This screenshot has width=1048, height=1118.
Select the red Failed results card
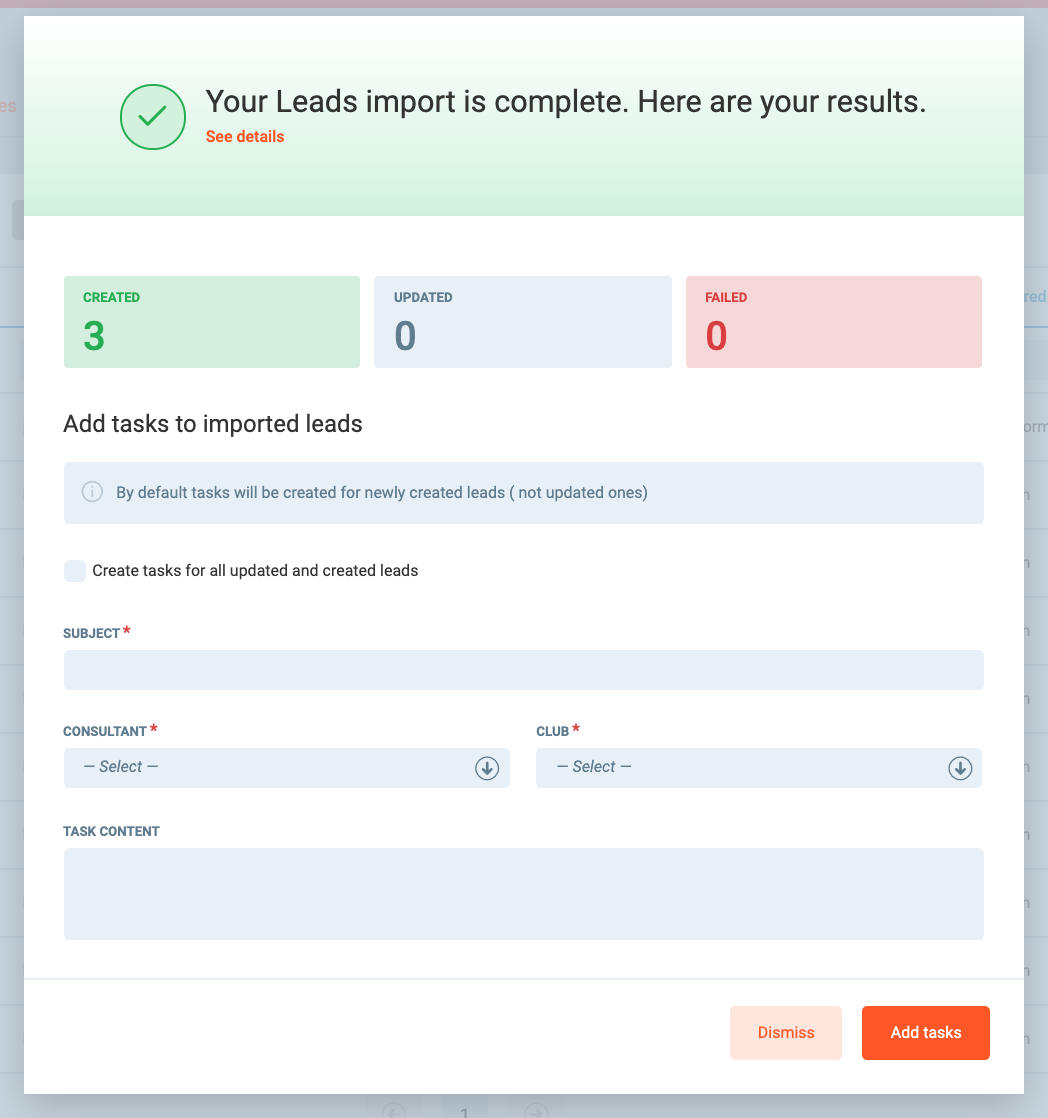(833, 322)
